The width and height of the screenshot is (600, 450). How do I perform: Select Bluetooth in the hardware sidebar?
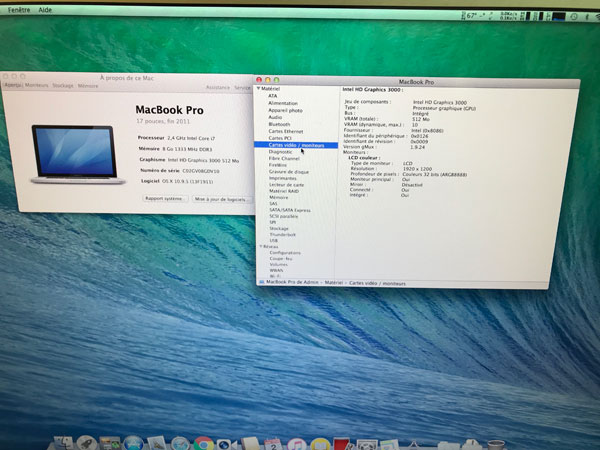point(279,124)
